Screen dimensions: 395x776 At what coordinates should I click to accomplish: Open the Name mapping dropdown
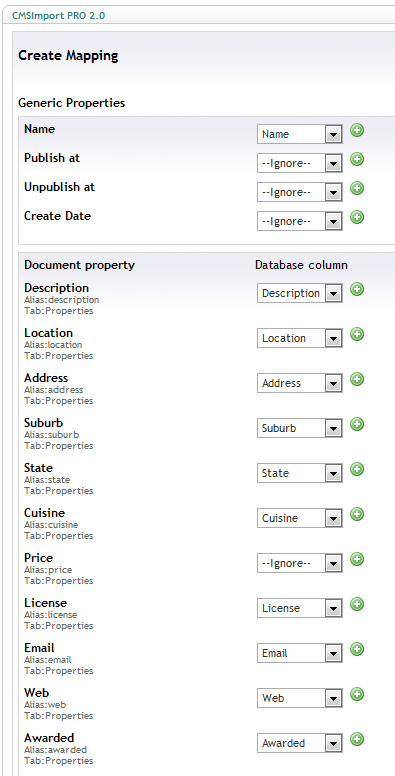pyautogui.click(x=299, y=134)
